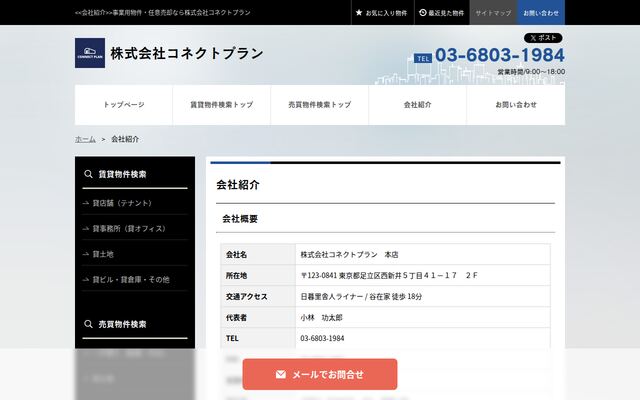Image resolution: width=640 pixels, height=400 pixels.
Task: Open the サイトマップ link in top bar
Action: (493, 13)
